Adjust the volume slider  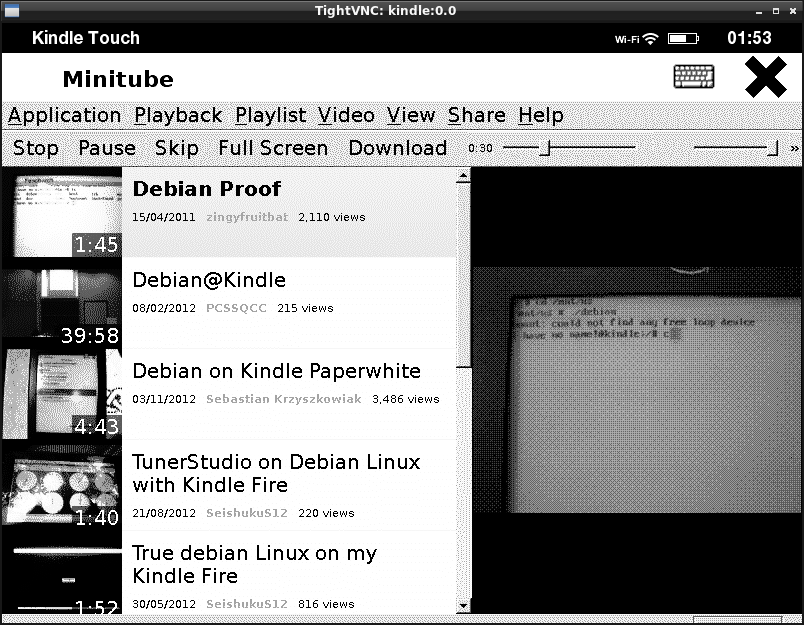(x=736, y=148)
